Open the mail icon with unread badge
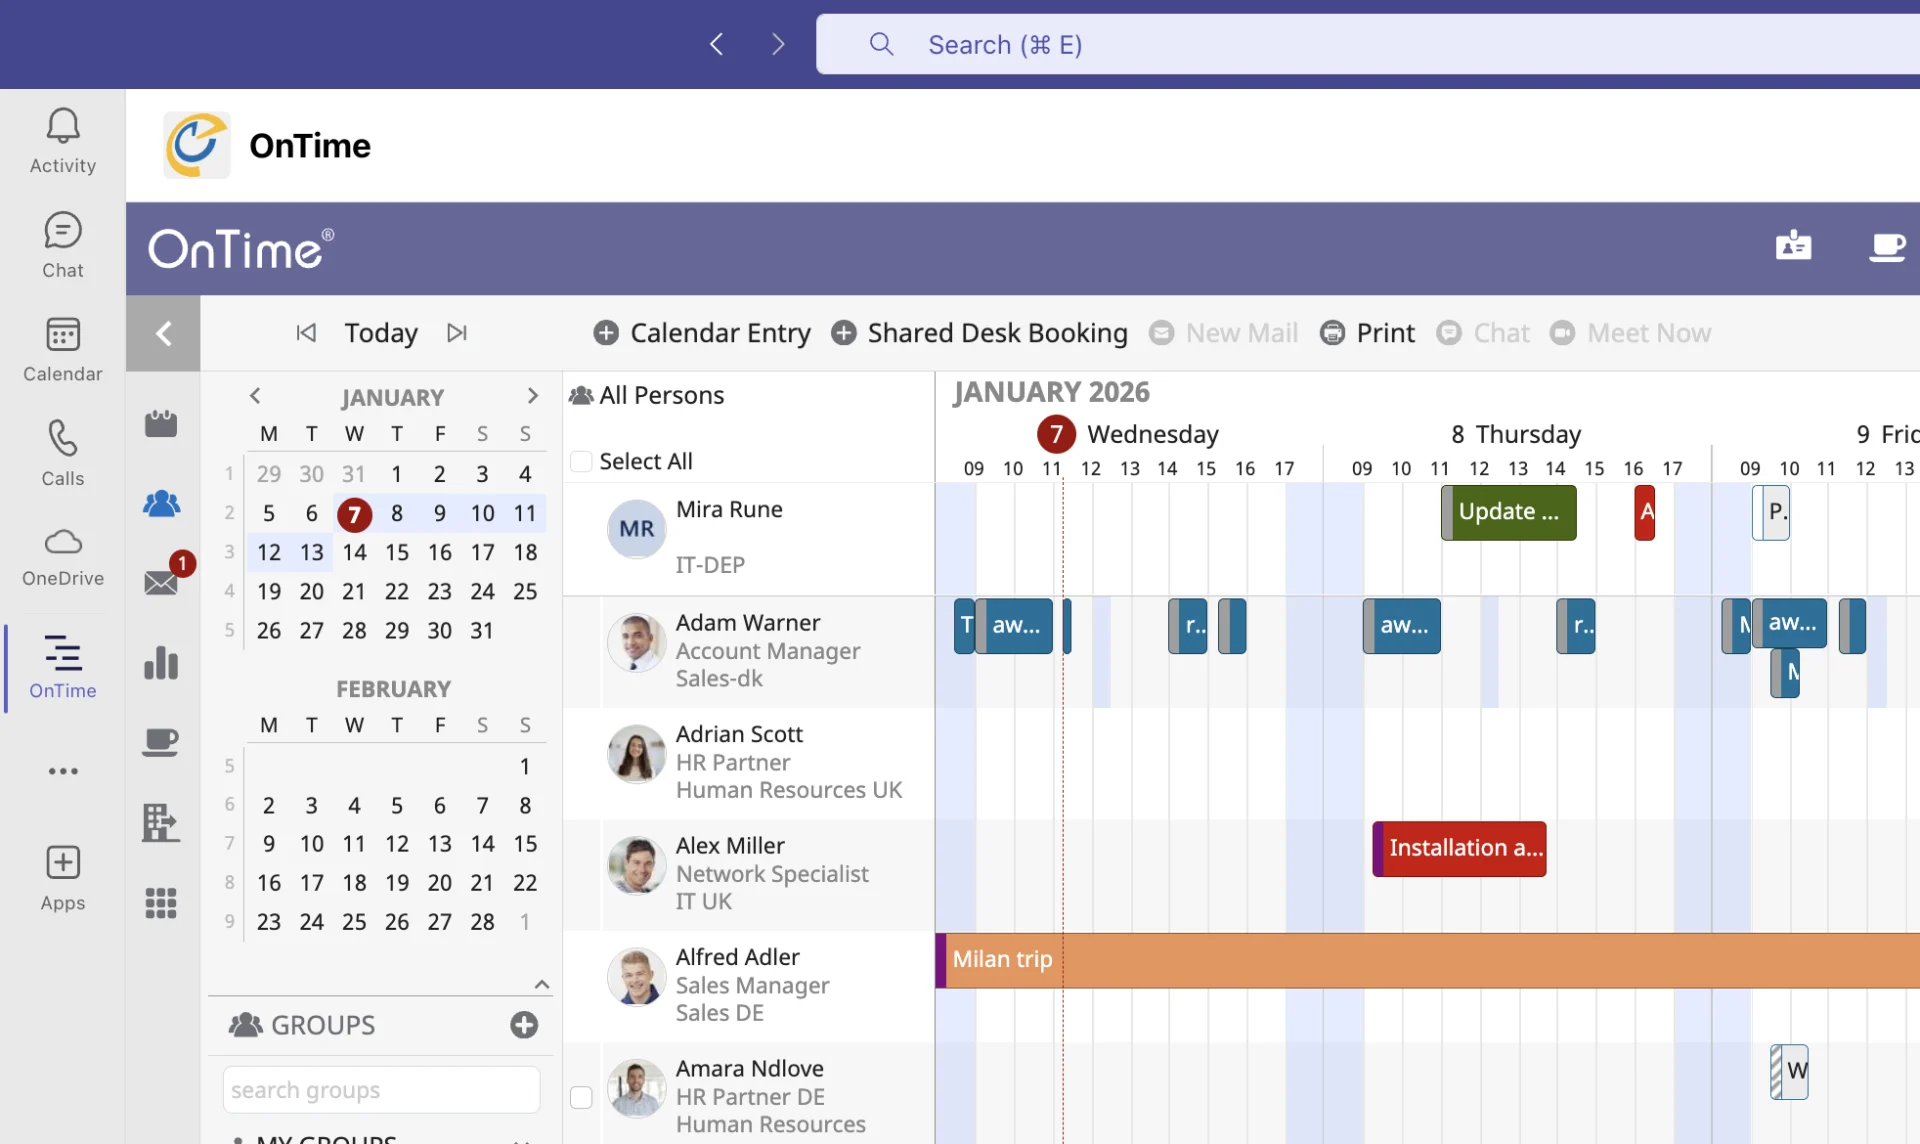Viewport: 1920px width, 1144px height. coord(161,582)
